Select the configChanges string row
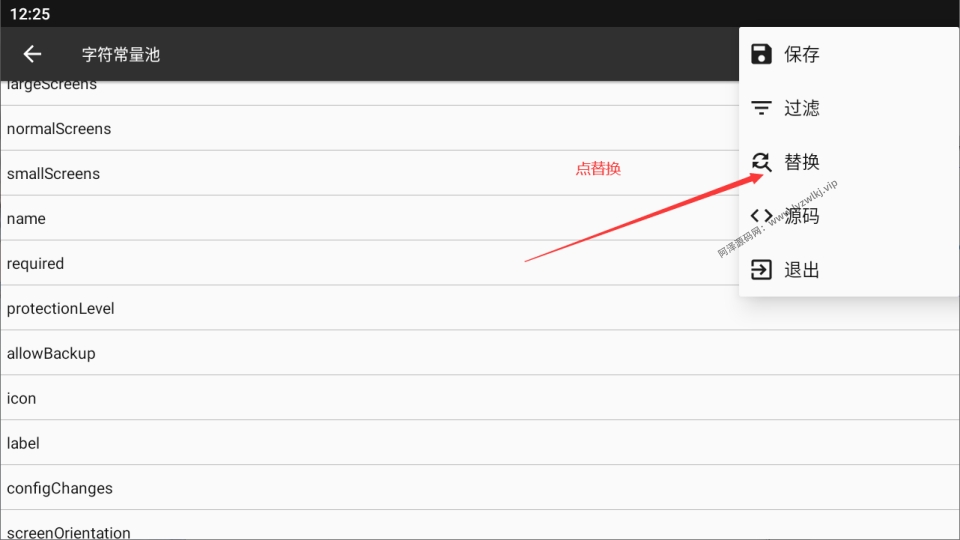Image resolution: width=960 pixels, height=540 pixels. tap(480, 487)
